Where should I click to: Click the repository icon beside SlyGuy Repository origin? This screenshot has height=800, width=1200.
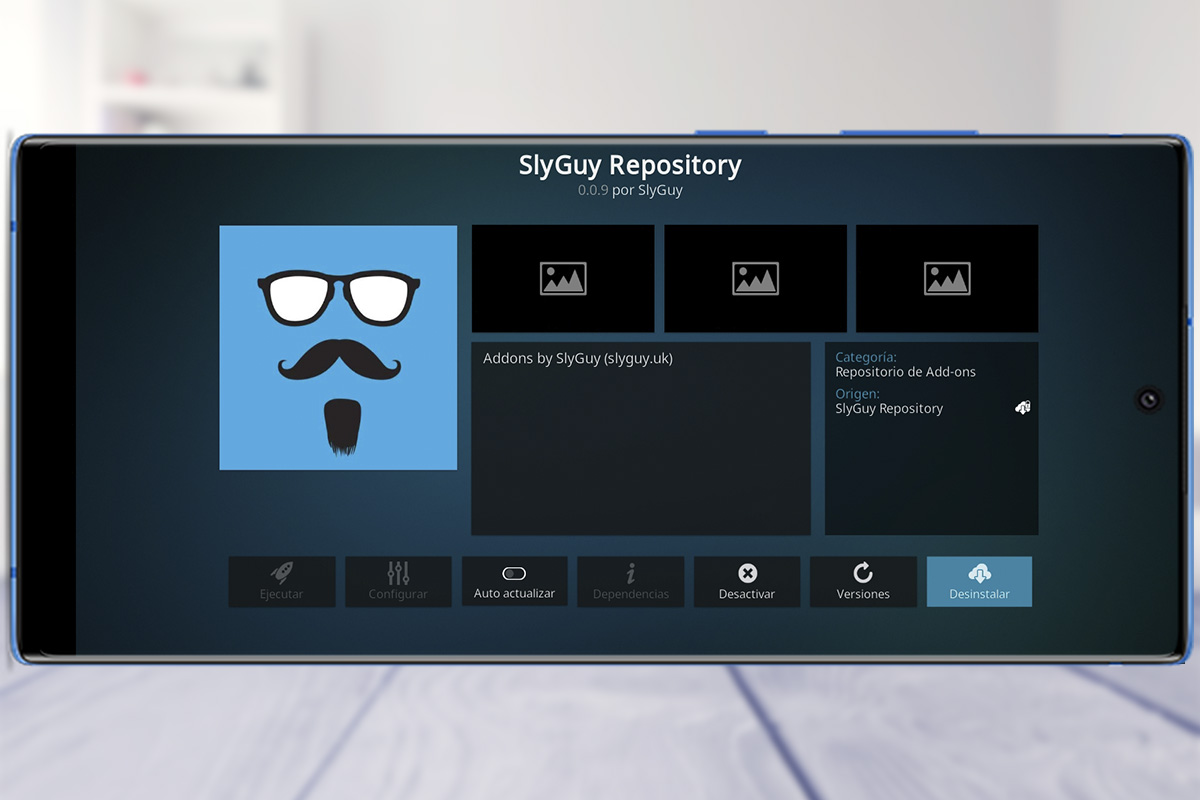point(1022,407)
